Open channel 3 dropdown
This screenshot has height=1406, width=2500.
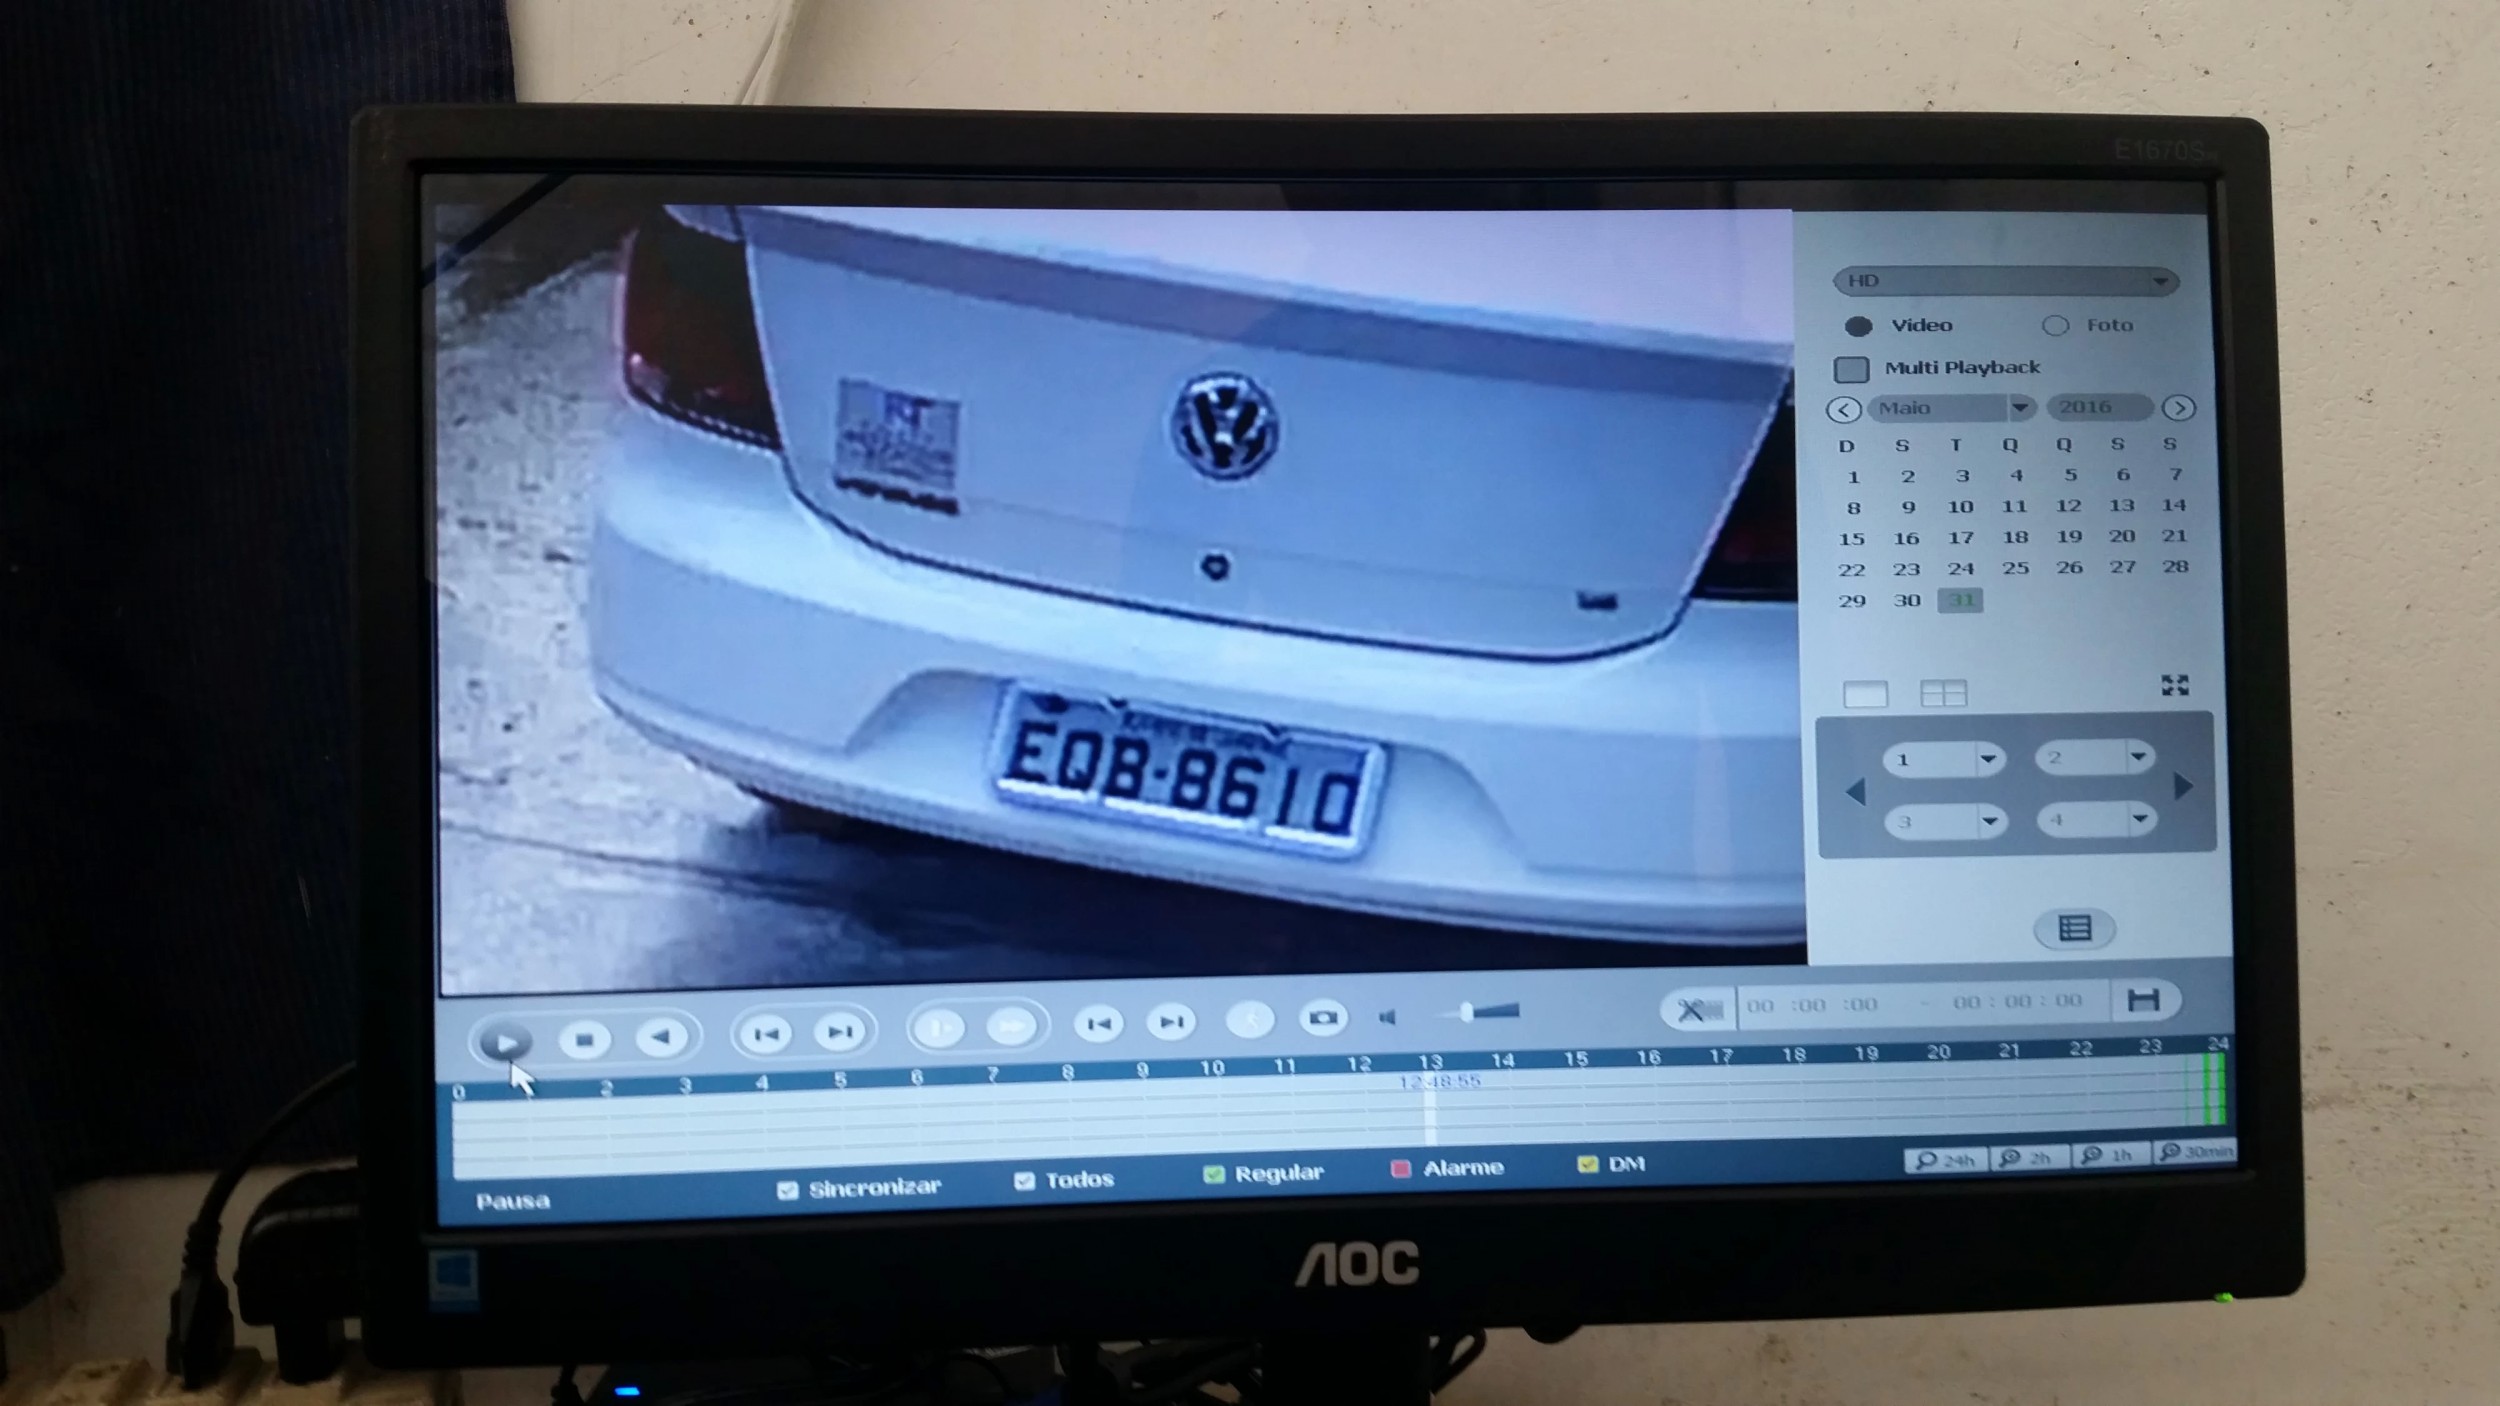[1945, 822]
